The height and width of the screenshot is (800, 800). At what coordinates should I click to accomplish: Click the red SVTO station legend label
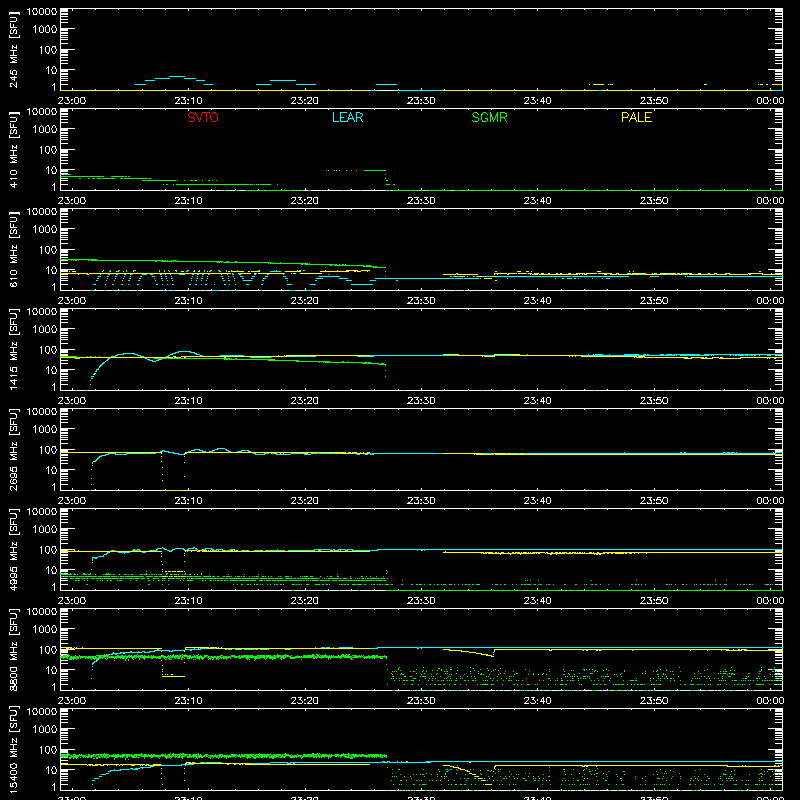(x=203, y=117)
